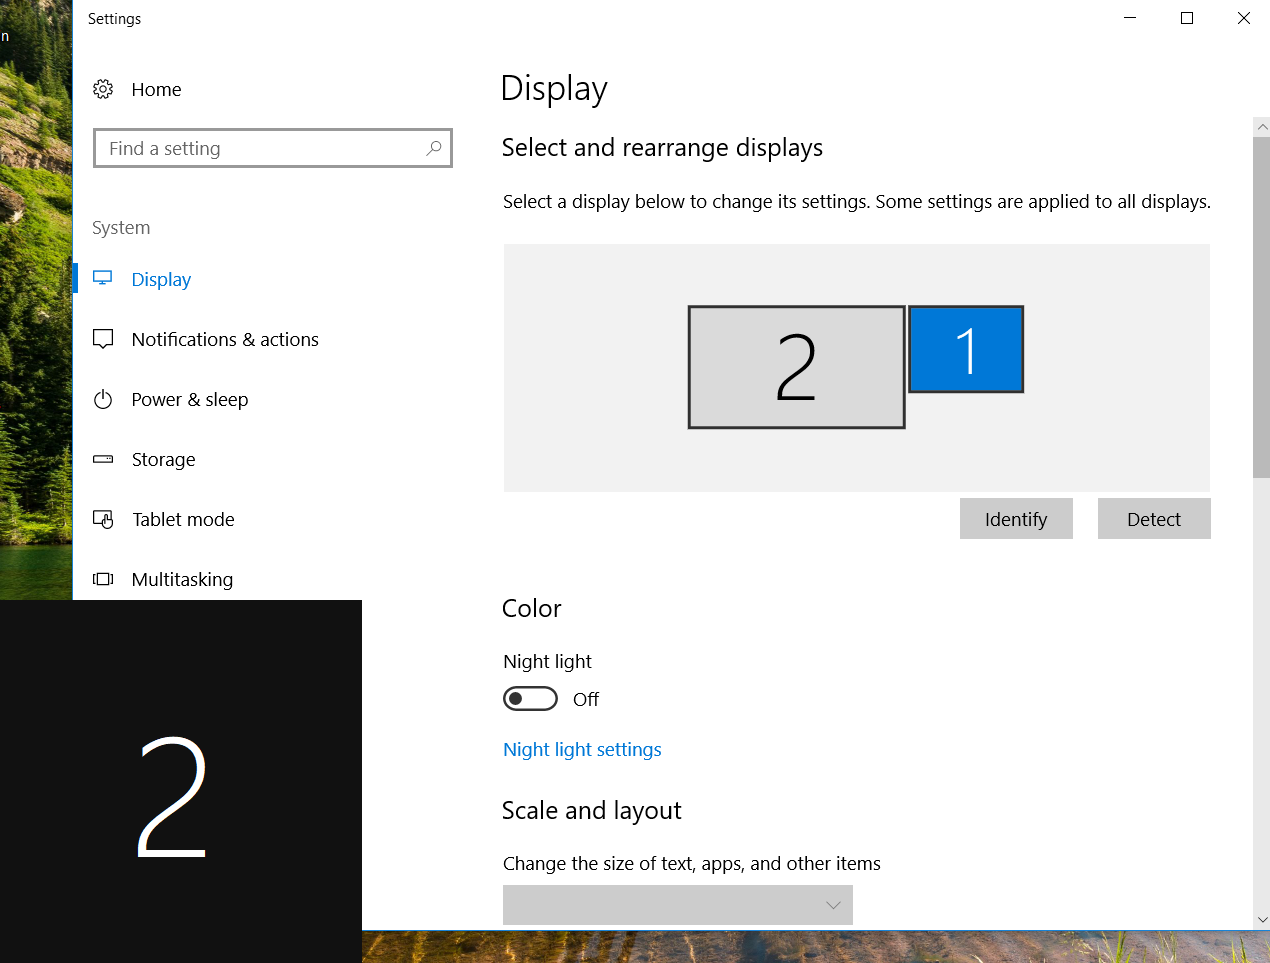Open Night light settings link

pyautogui.click(x=582, y=750)
